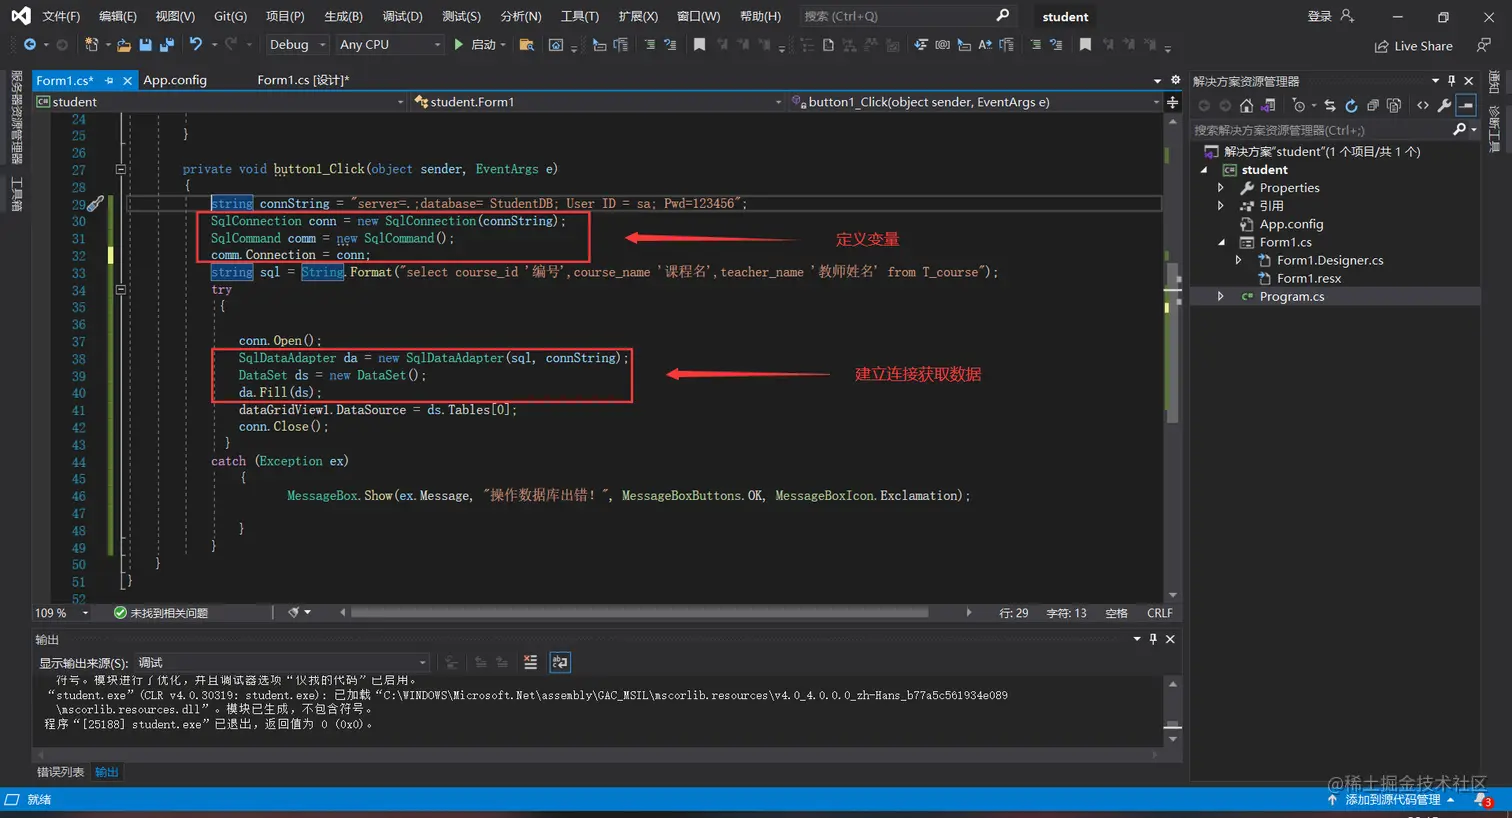
Task: Click the editor horizontal scrollbar
Action: [640, 613]
